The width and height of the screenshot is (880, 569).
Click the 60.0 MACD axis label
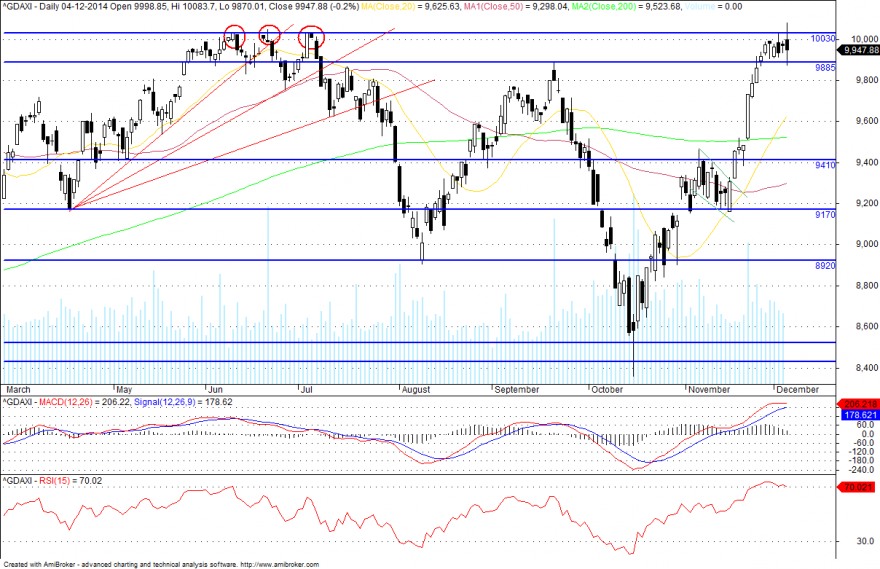(867, 425)
